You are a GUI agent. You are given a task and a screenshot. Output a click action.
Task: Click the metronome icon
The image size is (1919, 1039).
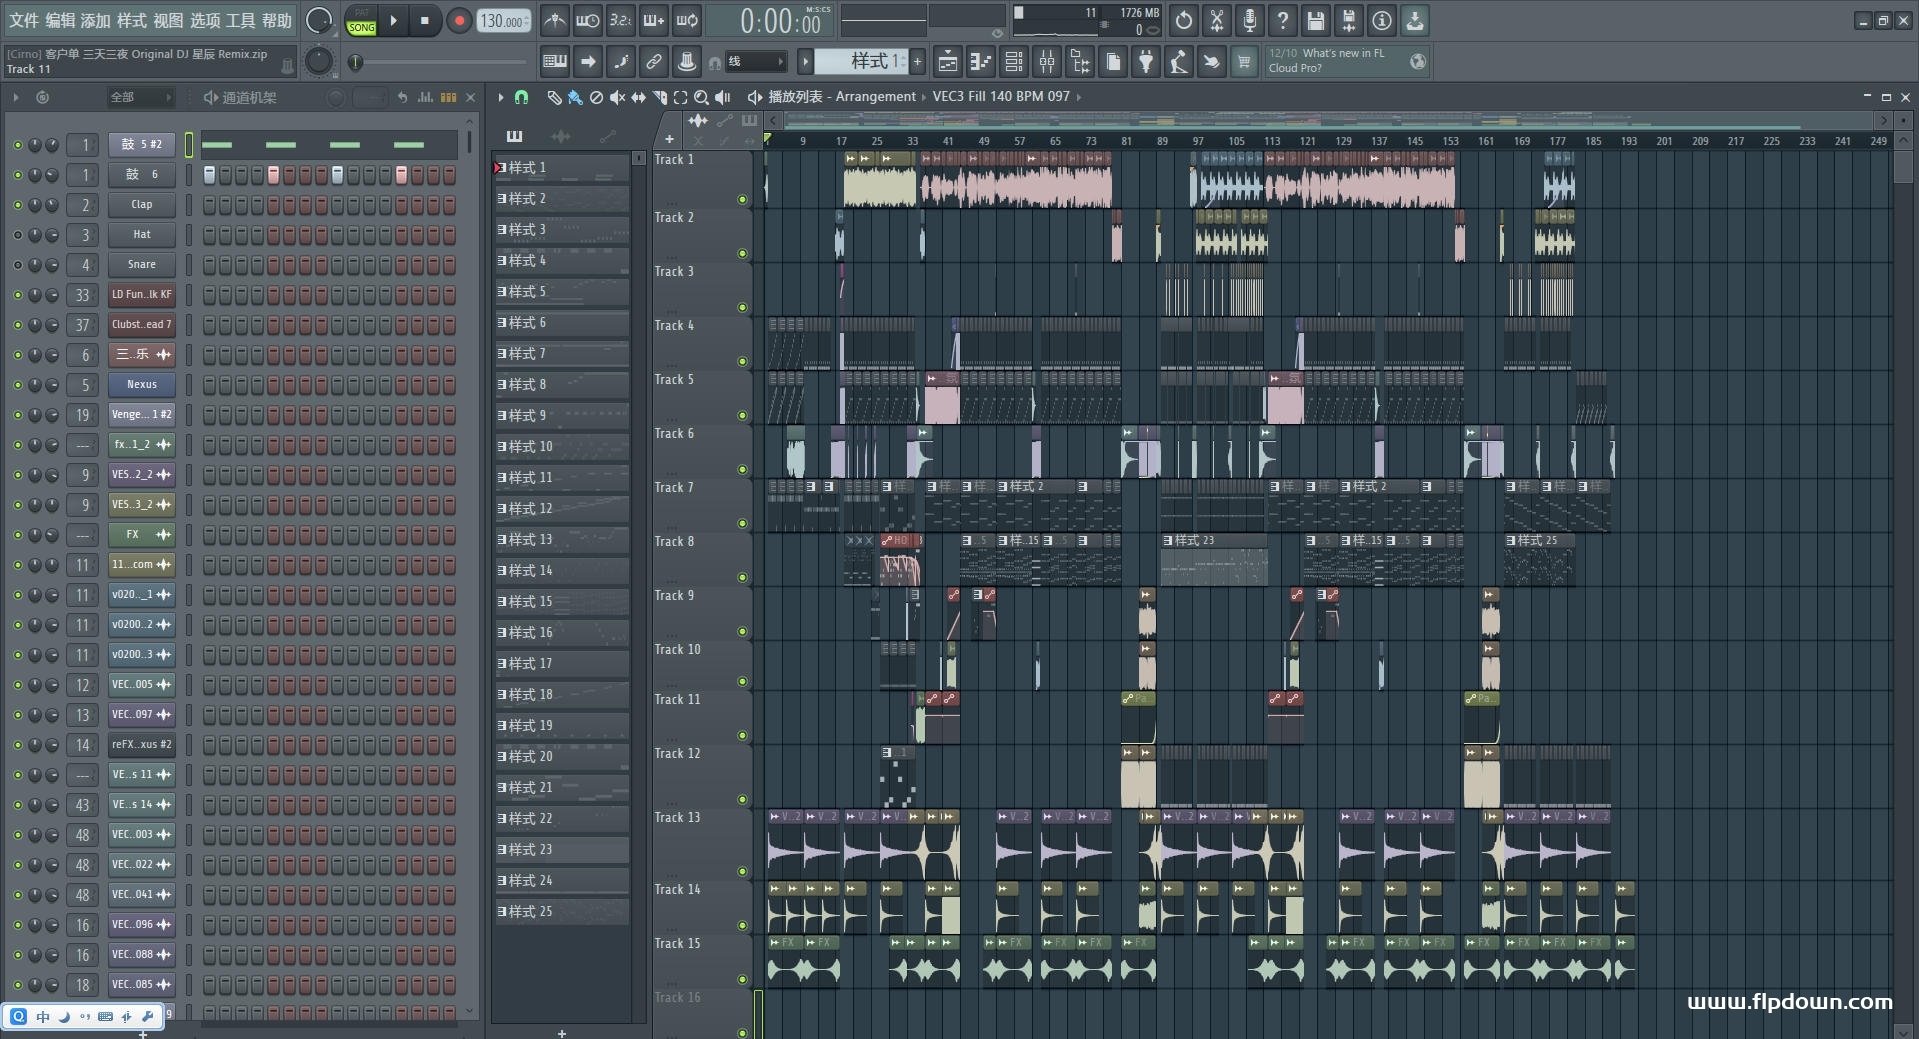pyautogui.click(x=555, y=20)
